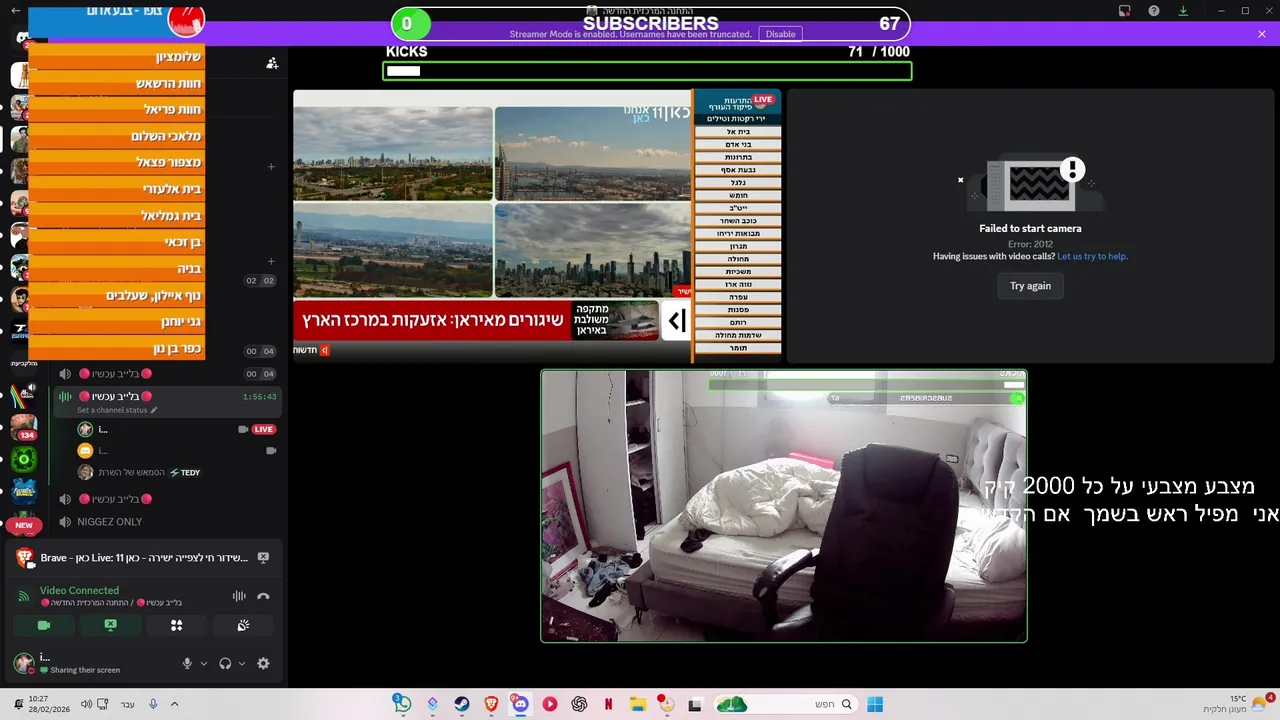The height and width of the screenshot is (720, 1280).
Task: Select the NIGGEZ ONLY voice channel
Action: [110, 522]
